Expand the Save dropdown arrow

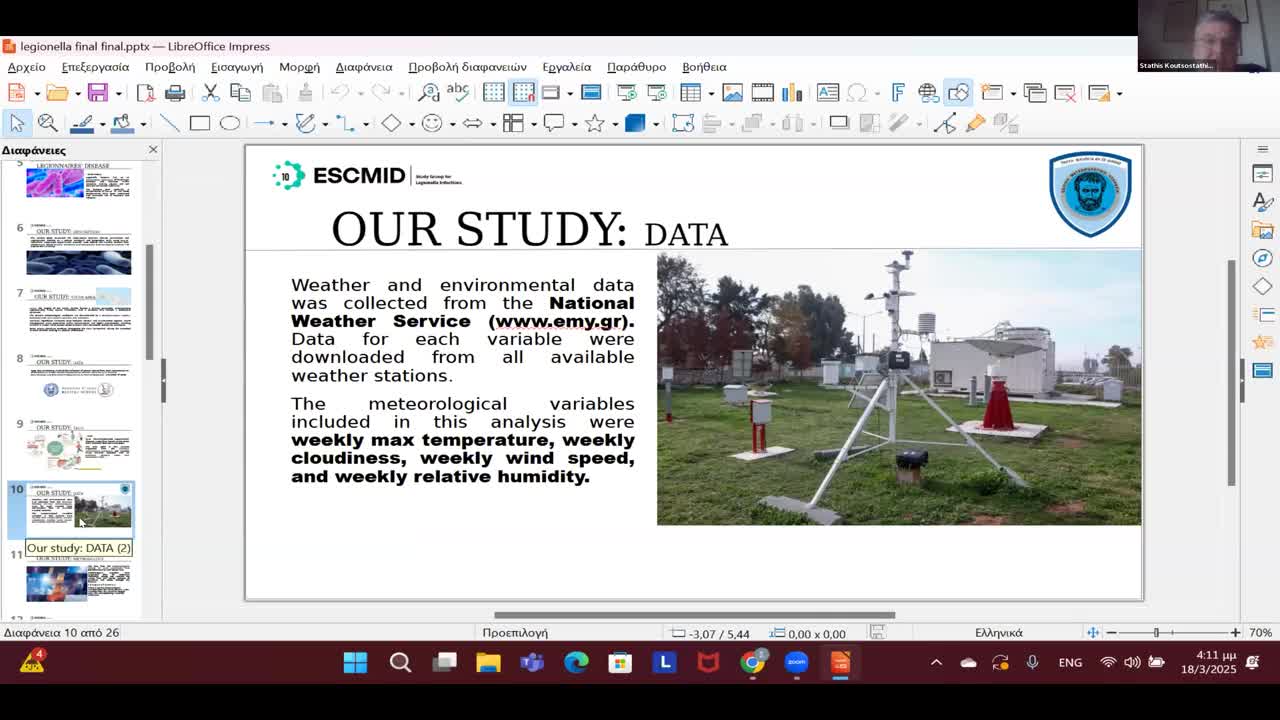tap(117, 93)
